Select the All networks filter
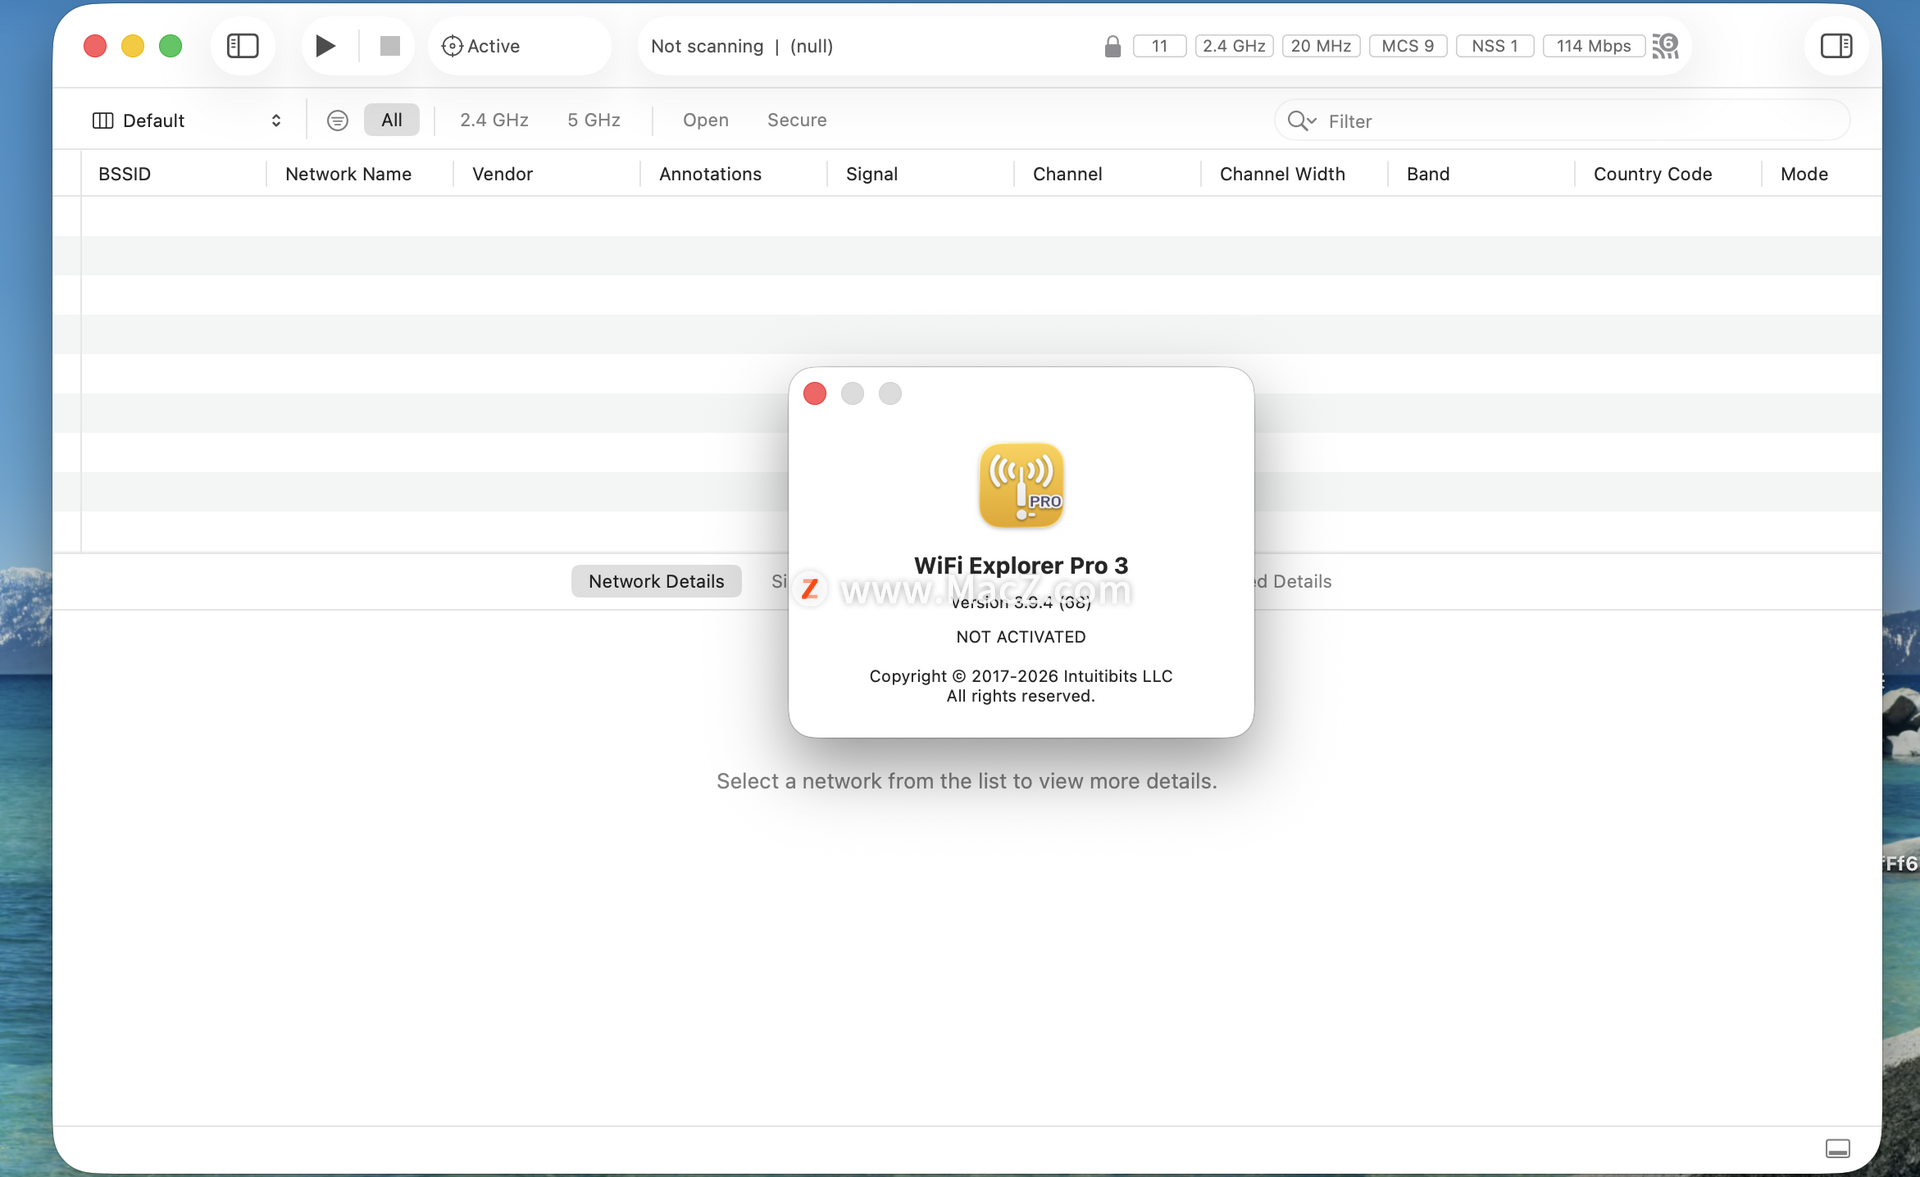Viewport: 1920px width, 1177px height. [391, 120]
